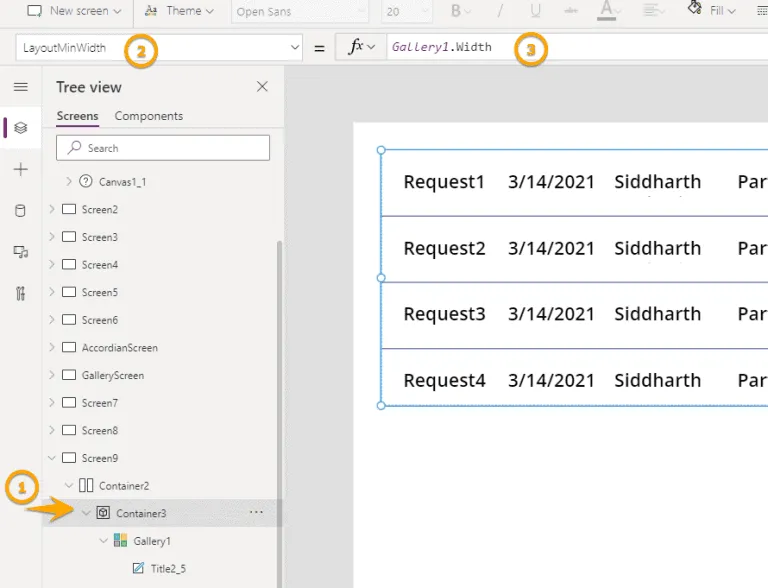768x588 pixels.
Task: Click the hamburger menu icon
Action: click(x=20, y=87)
